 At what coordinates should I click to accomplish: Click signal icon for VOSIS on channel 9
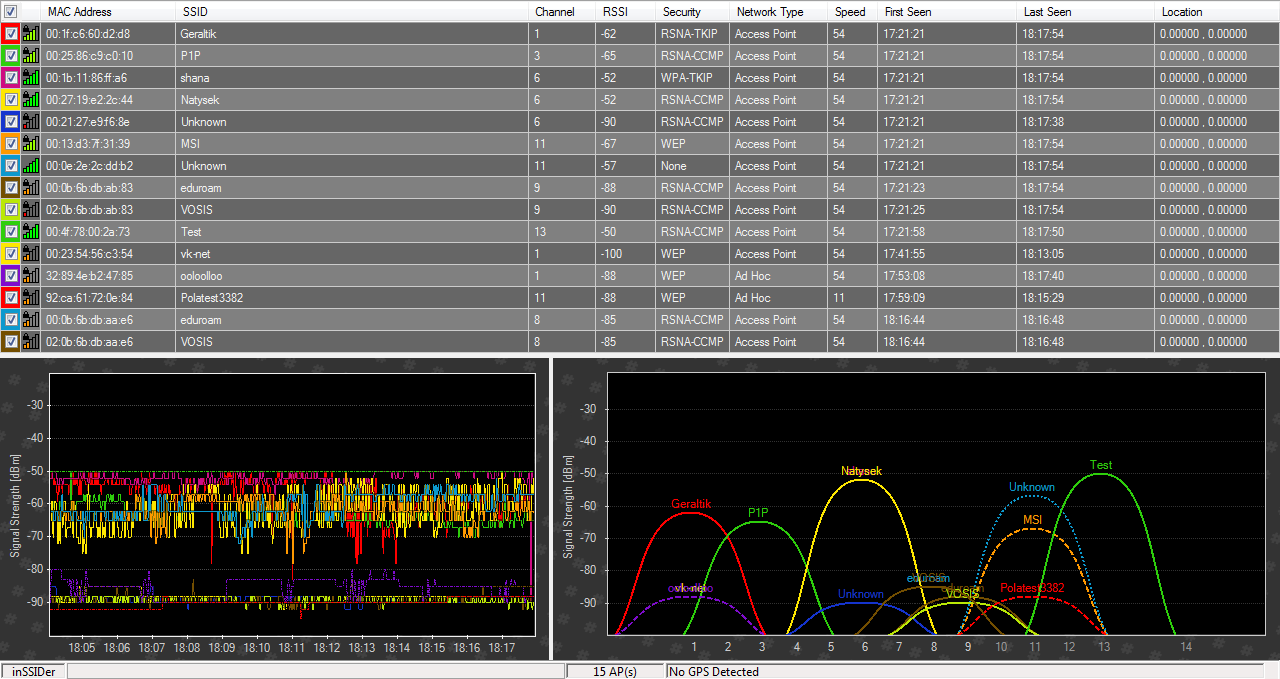30,209
